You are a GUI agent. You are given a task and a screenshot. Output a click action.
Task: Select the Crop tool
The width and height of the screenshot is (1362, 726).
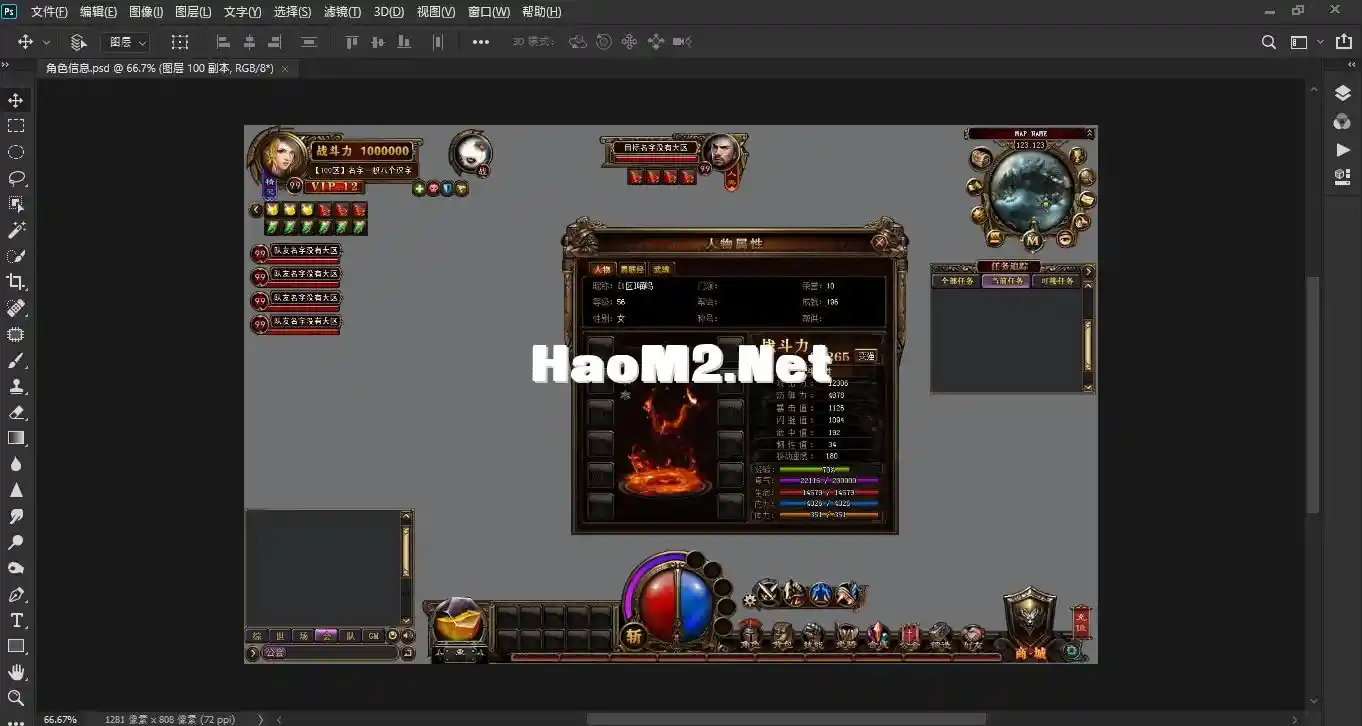click(16, 282)
